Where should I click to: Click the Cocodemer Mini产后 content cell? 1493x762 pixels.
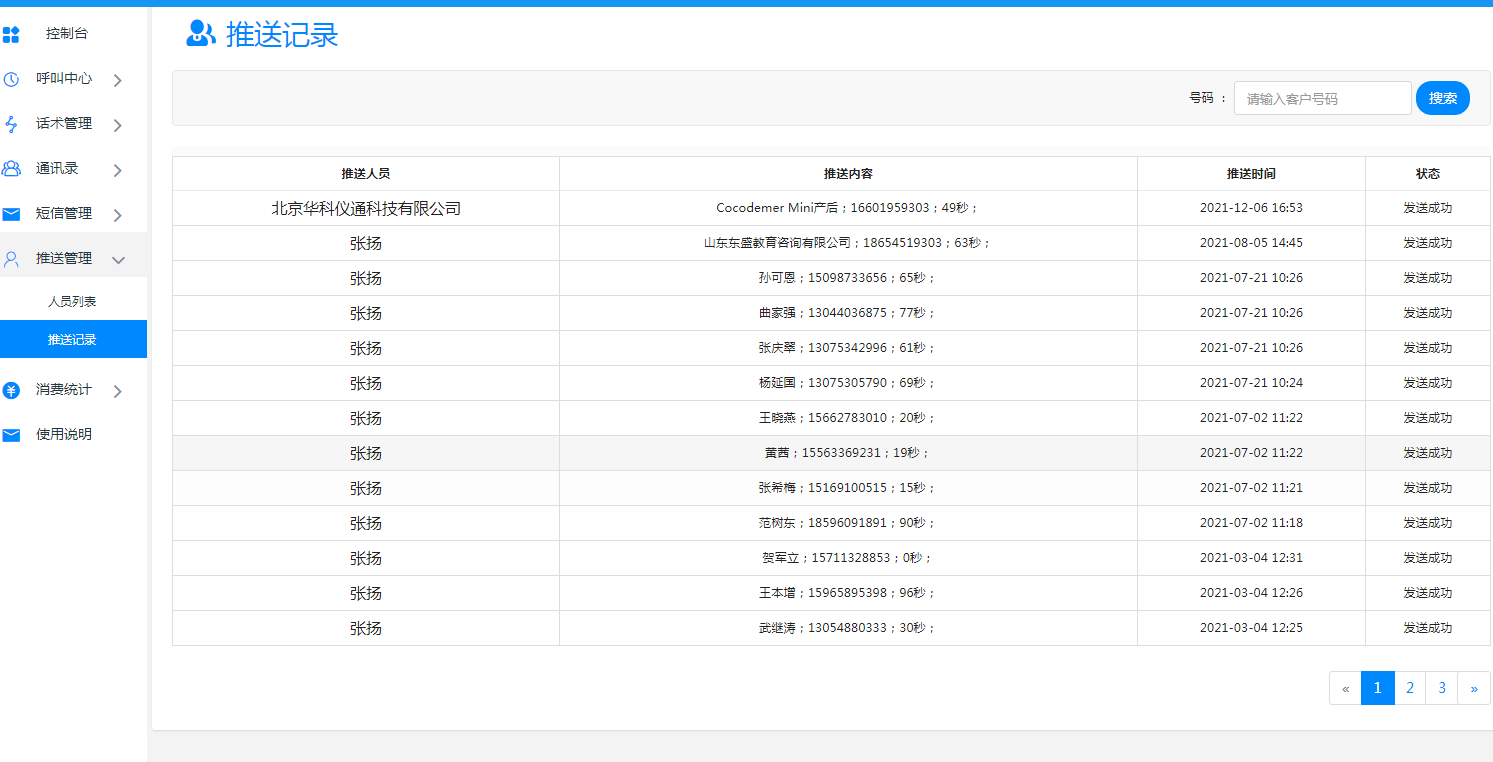pyautogui.click(x=848, y=208)
